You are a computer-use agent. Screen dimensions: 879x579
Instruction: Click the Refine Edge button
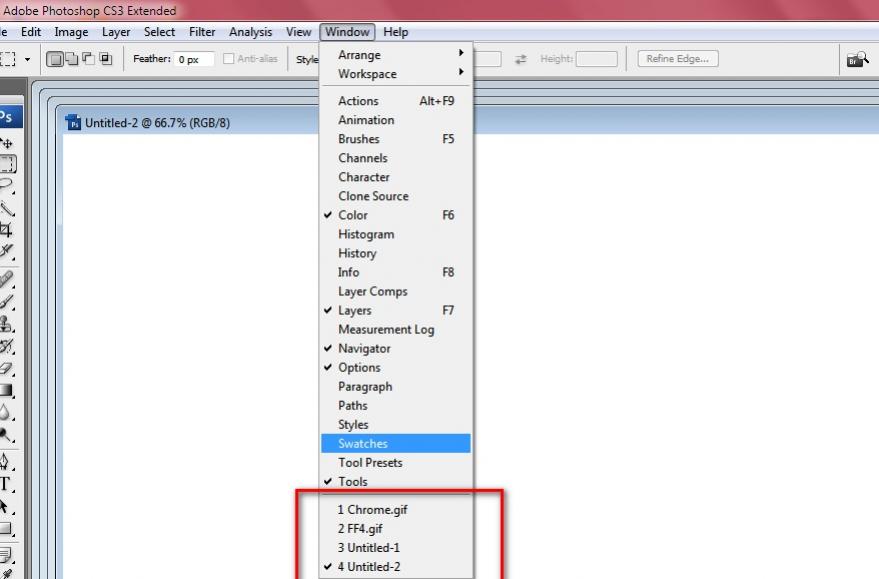tap(678, 59)
